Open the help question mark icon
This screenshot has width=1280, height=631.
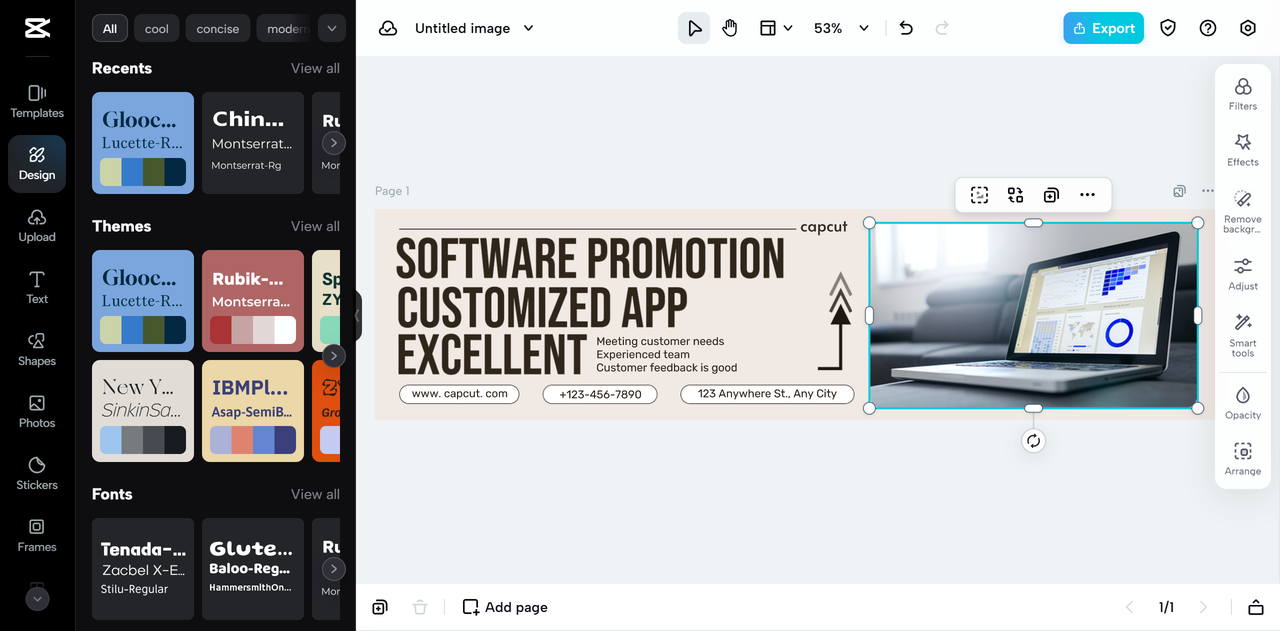(x=1208, y=28)
